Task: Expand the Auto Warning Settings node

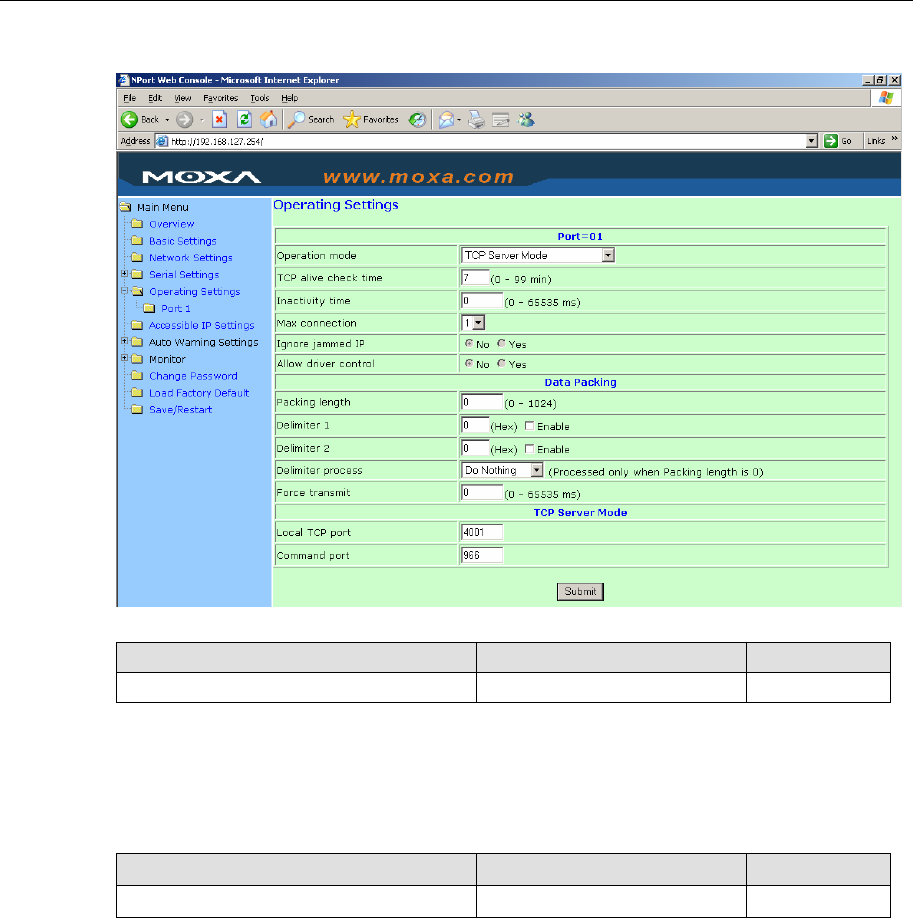Action: [124, 341]
